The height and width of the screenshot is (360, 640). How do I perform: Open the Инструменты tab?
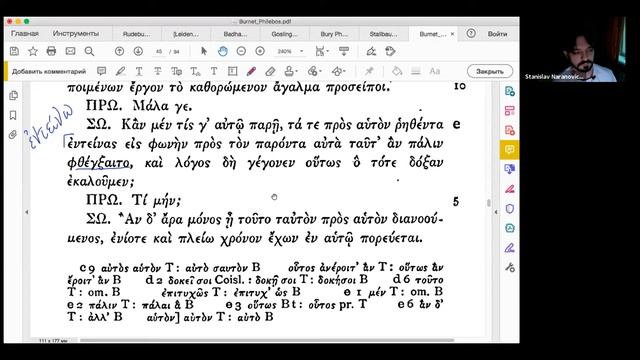76,33
